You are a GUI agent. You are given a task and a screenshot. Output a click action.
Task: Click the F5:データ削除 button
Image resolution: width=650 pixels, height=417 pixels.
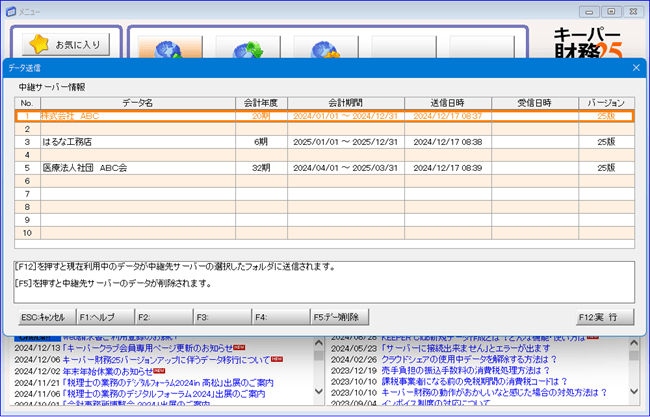click(340, 317)
